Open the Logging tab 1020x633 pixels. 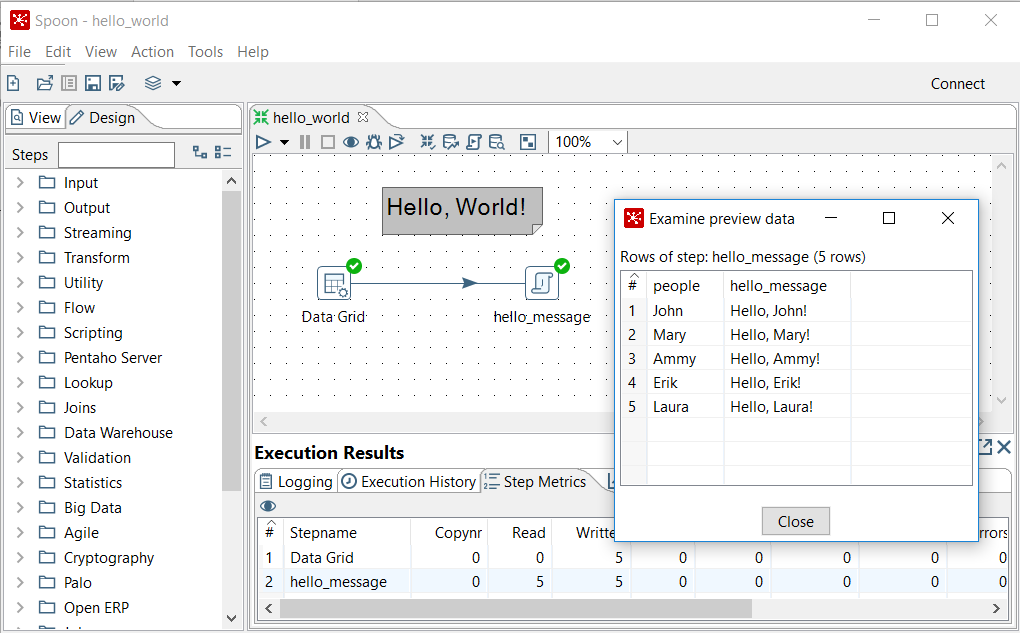click(296, 482)
